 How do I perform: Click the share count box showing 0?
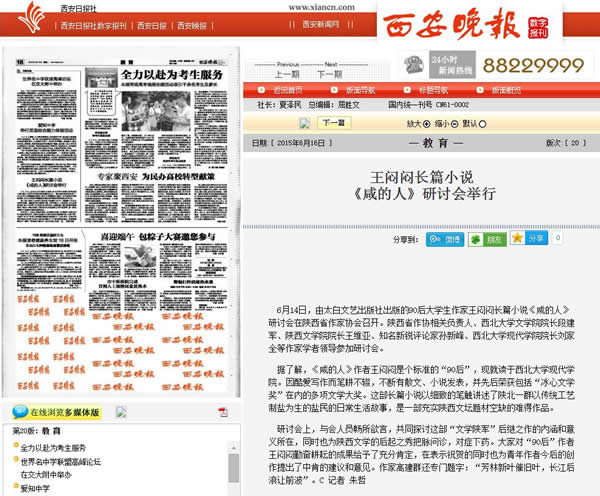coord(558,238)
